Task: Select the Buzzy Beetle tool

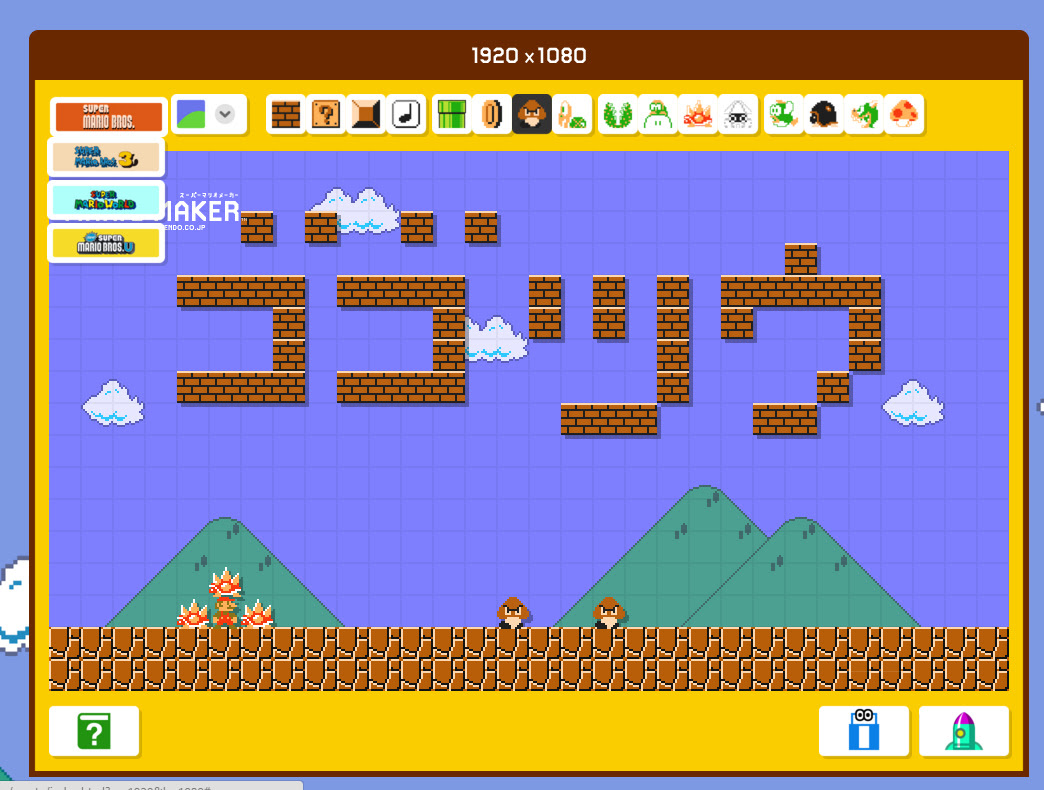Action: [x=823, y=114]
